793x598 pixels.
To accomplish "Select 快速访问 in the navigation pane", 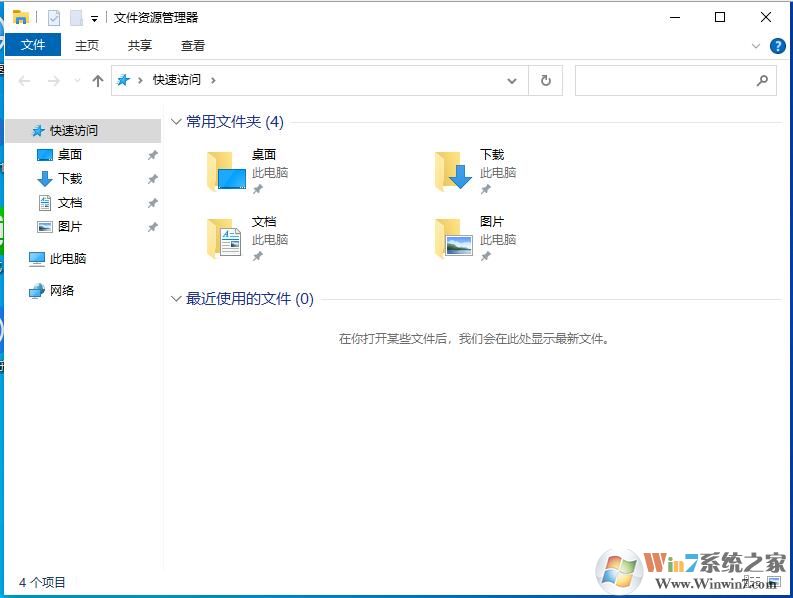I will 83,131.
